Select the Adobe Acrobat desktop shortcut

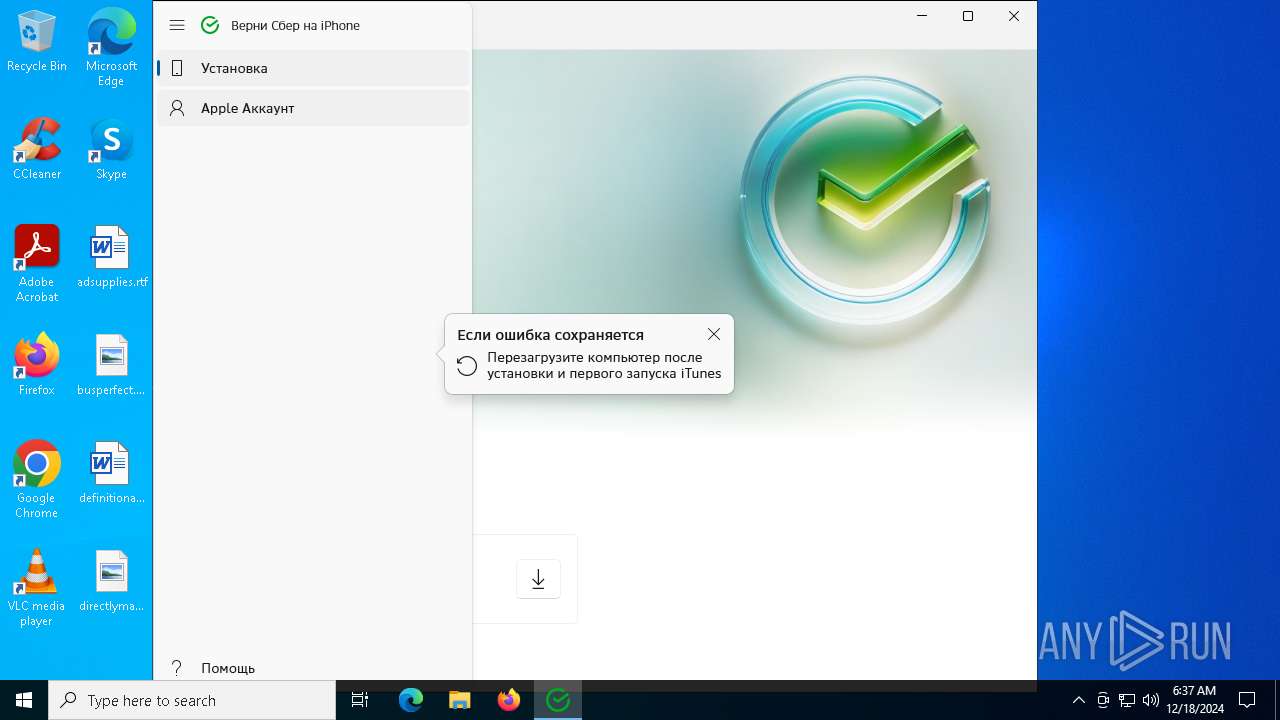click(x=37, y=264)
